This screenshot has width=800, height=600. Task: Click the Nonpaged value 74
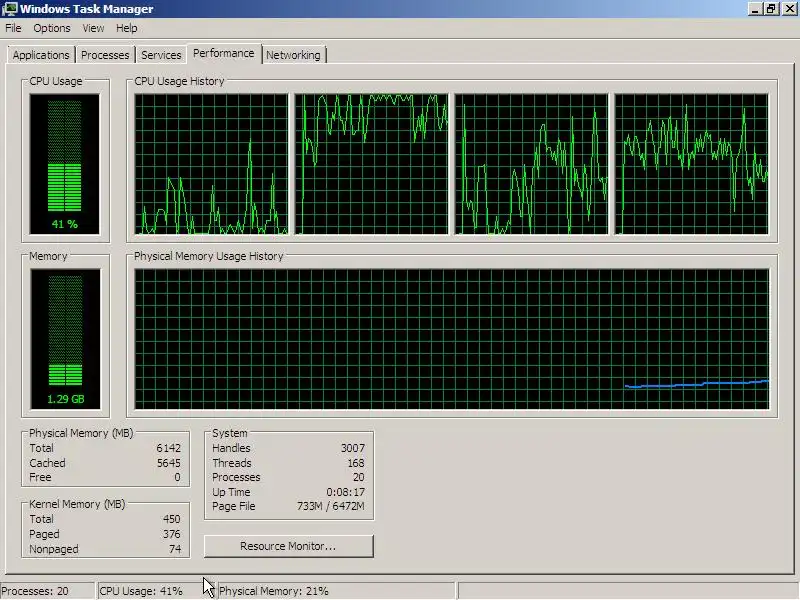(x=175, y=549)
